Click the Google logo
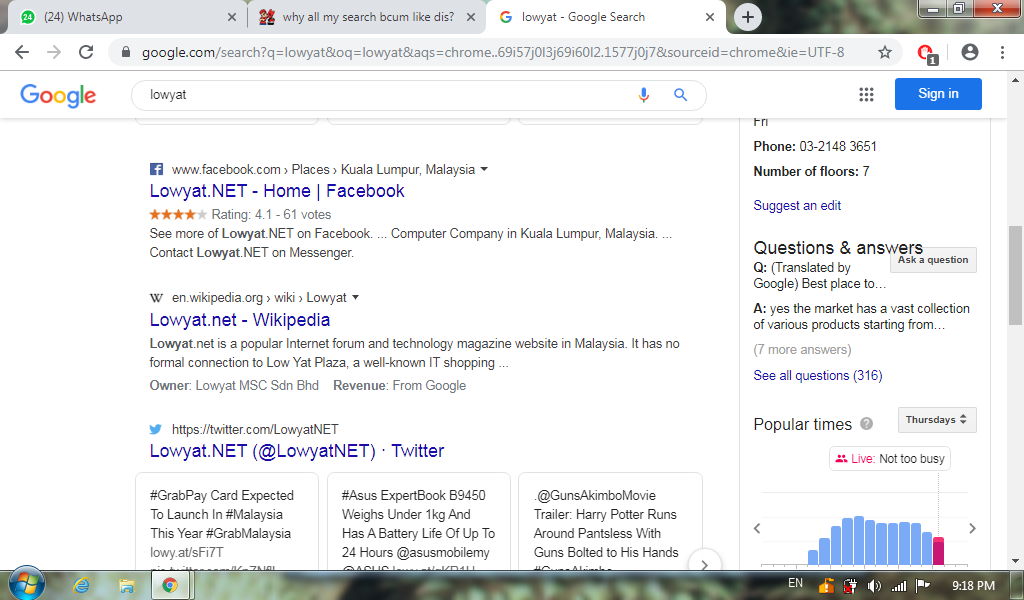The height and width of the screenshot is (600, 1024). 58,95
